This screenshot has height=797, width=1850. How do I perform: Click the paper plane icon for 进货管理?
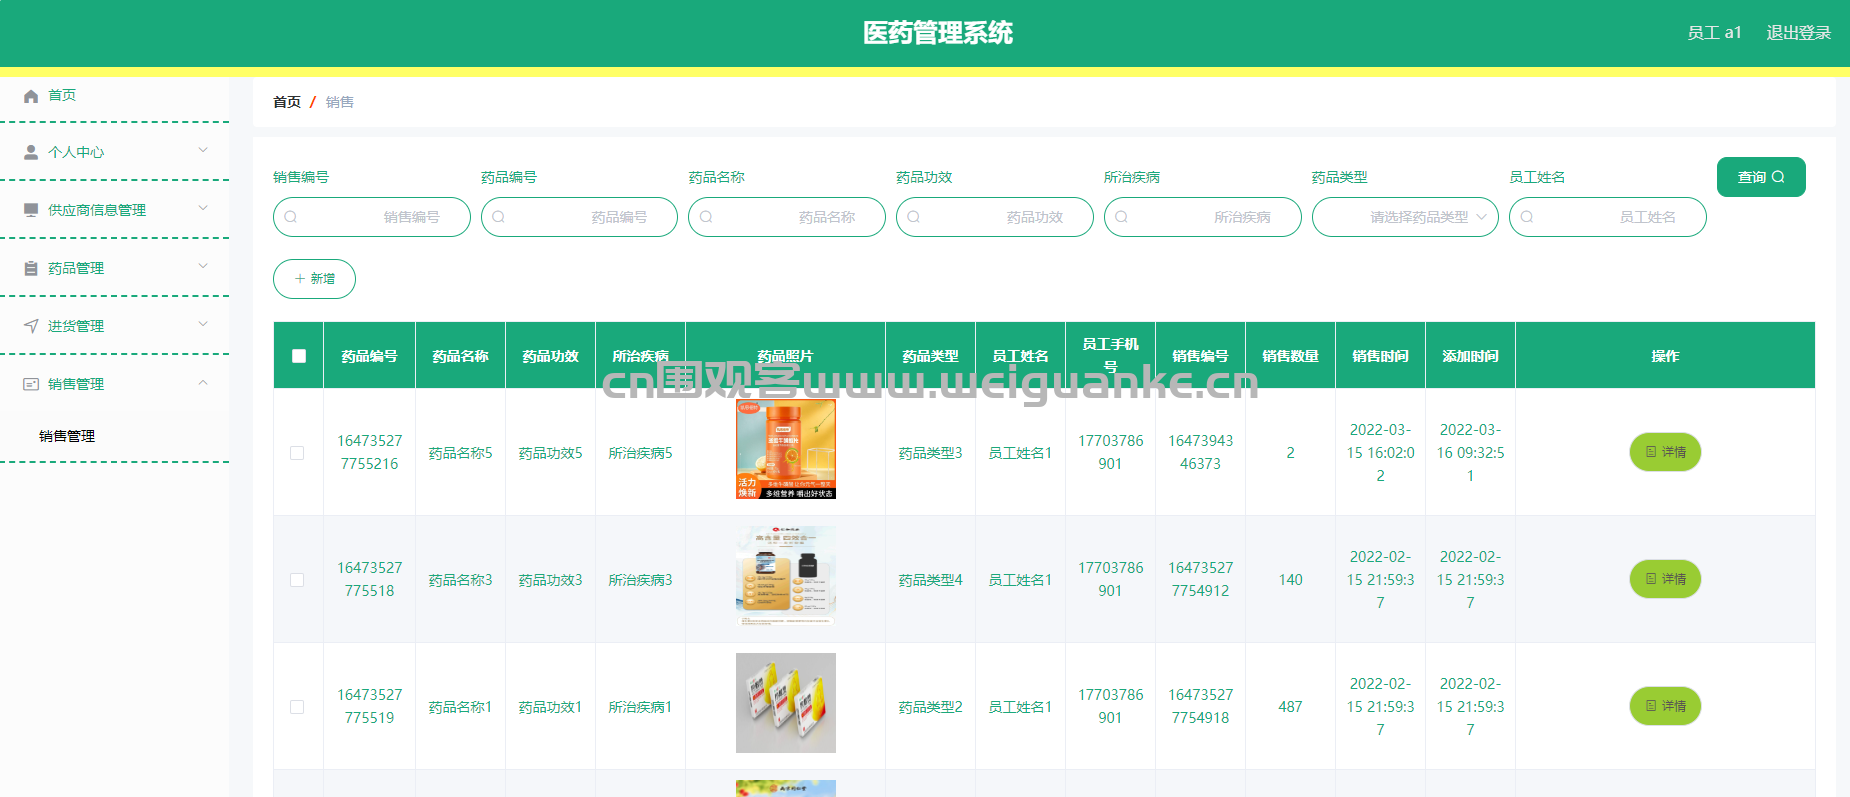pos(31,326)
